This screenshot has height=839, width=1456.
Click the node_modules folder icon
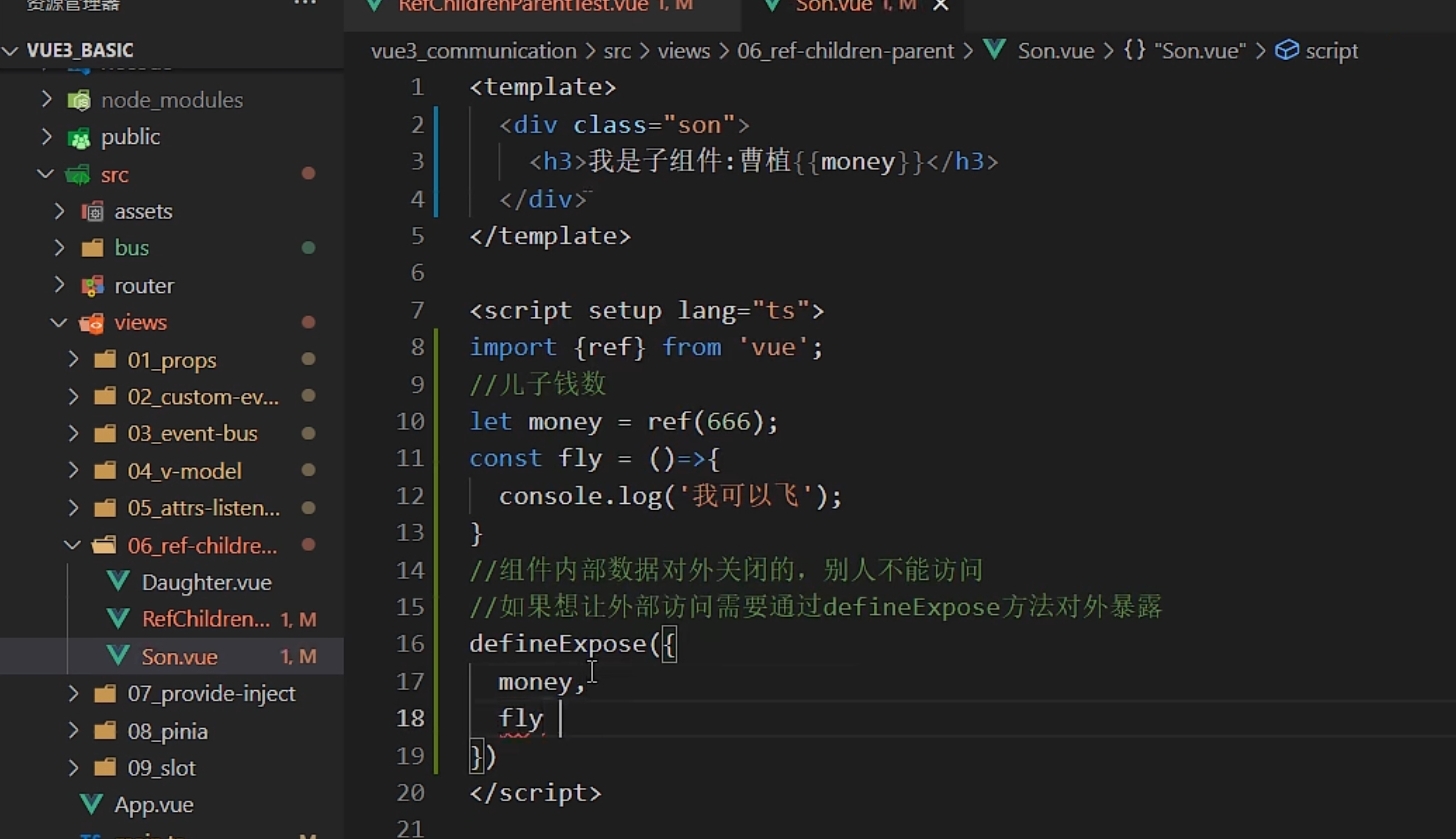click(x=78, y=100)
